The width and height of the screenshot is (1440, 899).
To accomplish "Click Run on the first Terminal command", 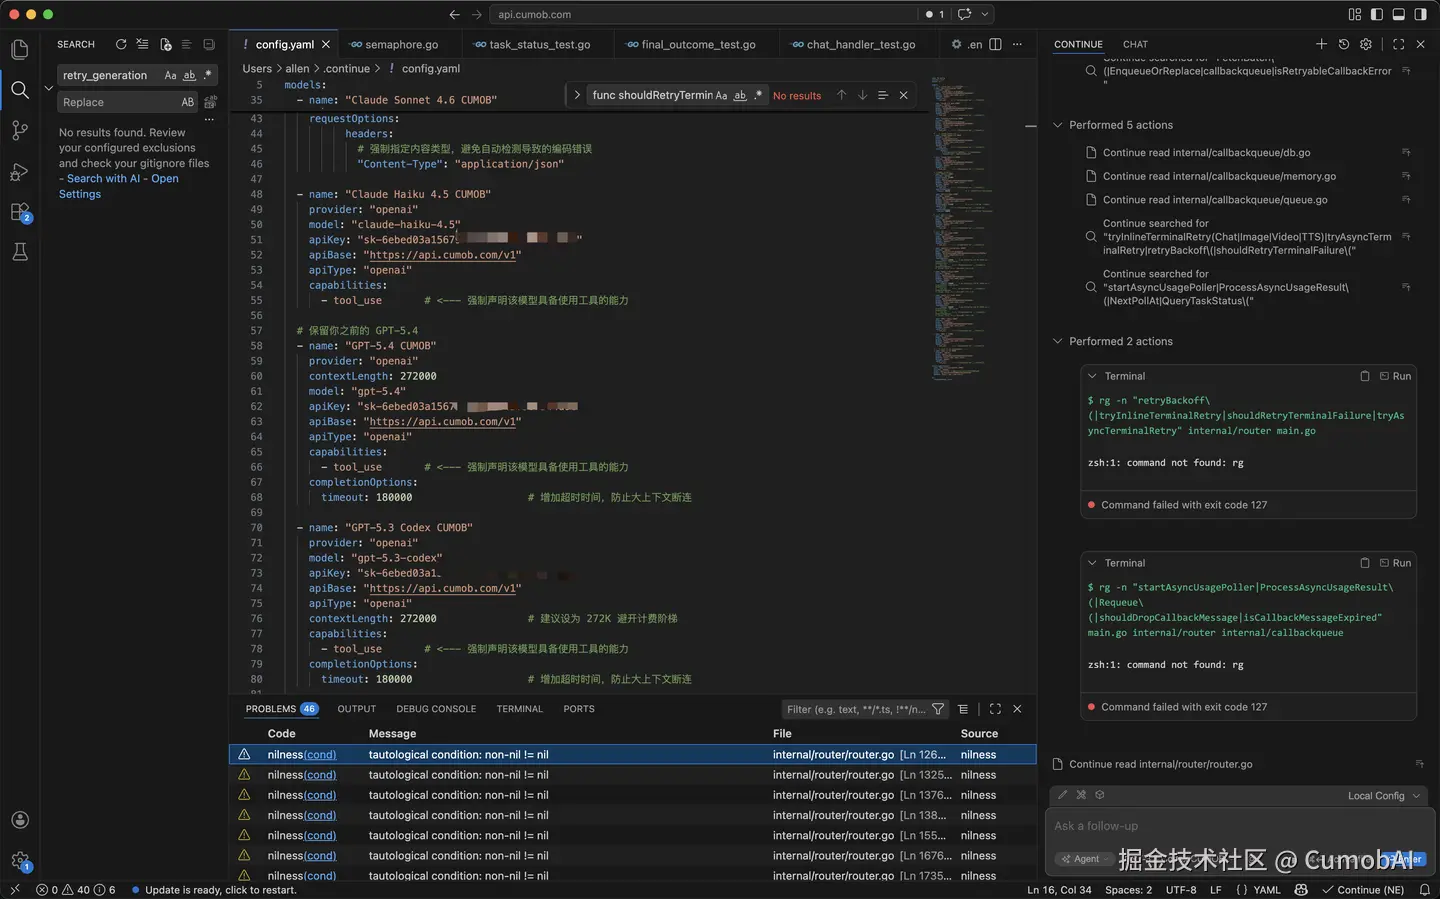I will [x=1396, y=376].
